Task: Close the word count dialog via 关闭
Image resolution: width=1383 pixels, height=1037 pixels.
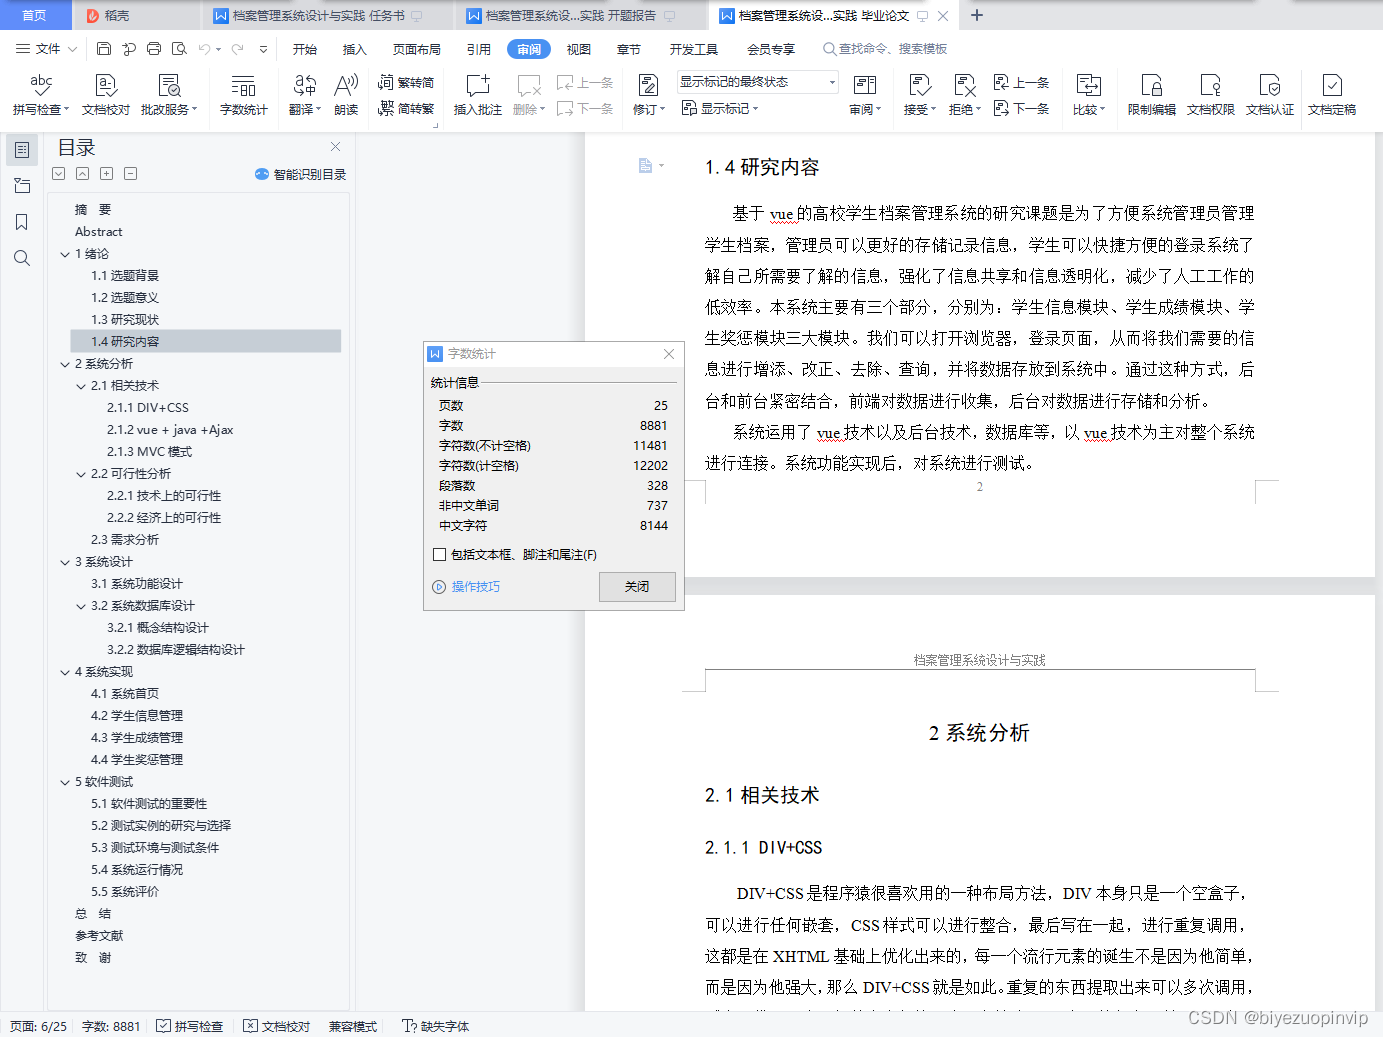Action: [637, 587]
